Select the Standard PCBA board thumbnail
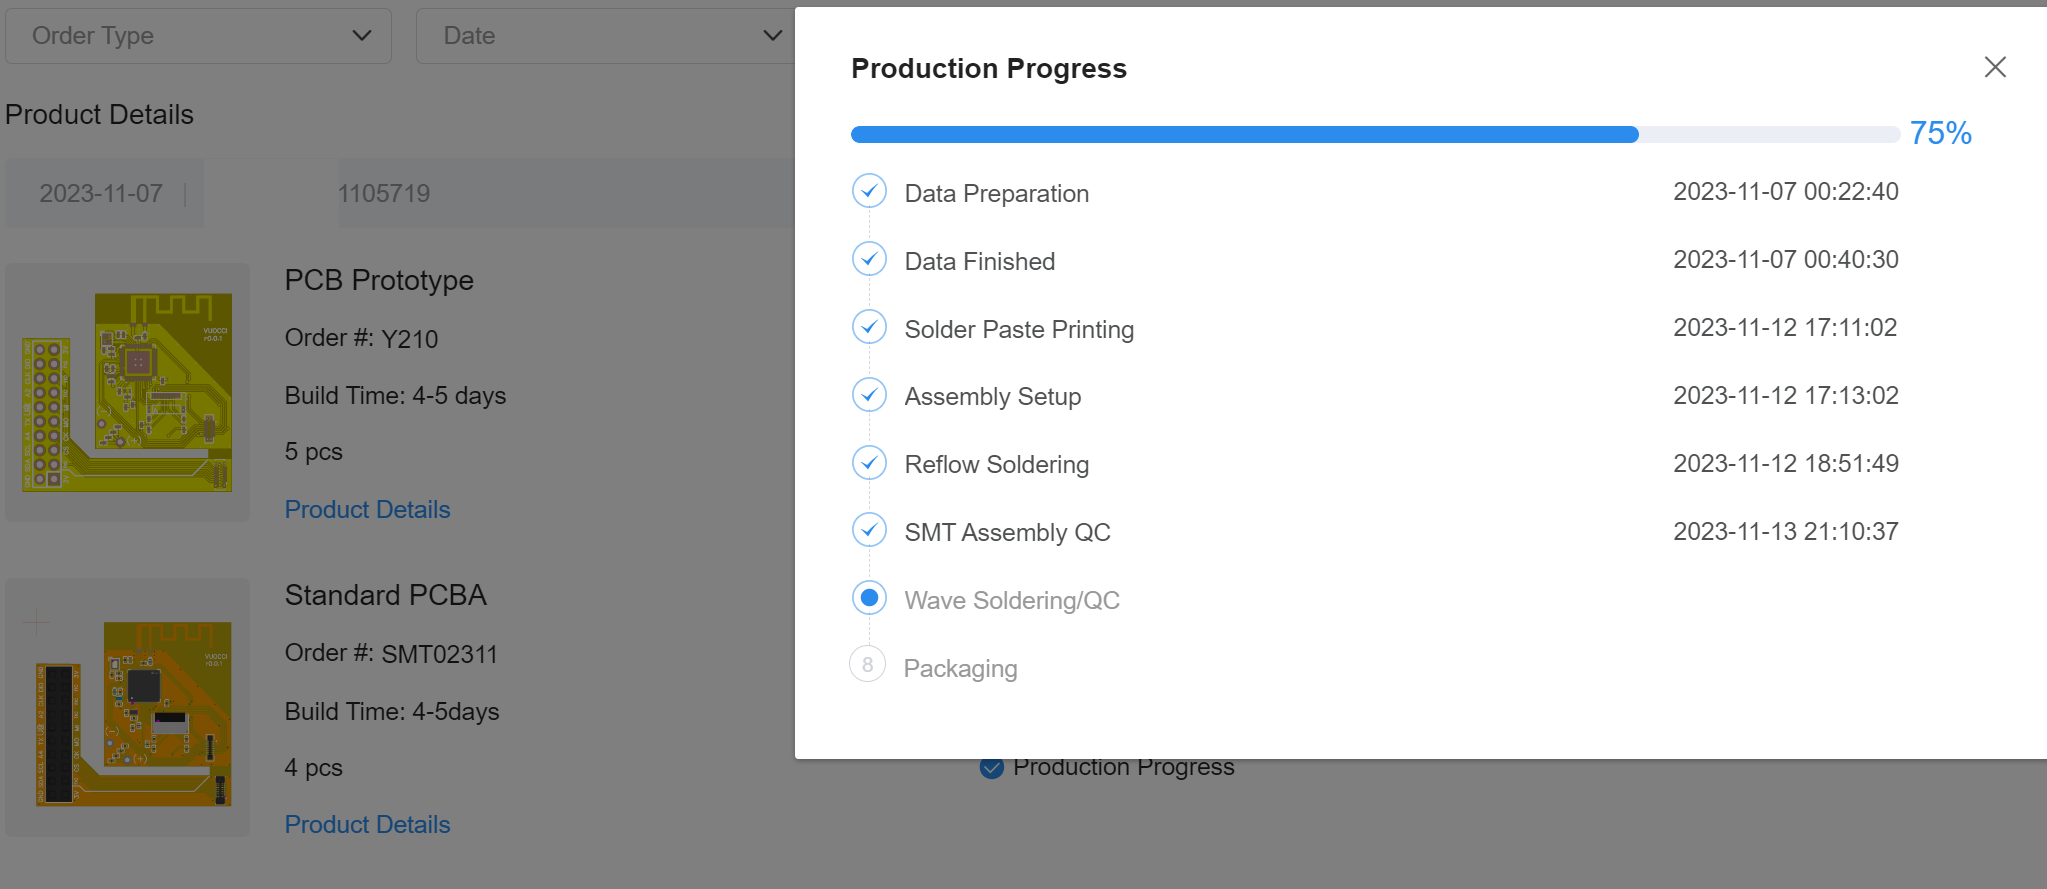Screen dimensions: 2047x889 128,708
